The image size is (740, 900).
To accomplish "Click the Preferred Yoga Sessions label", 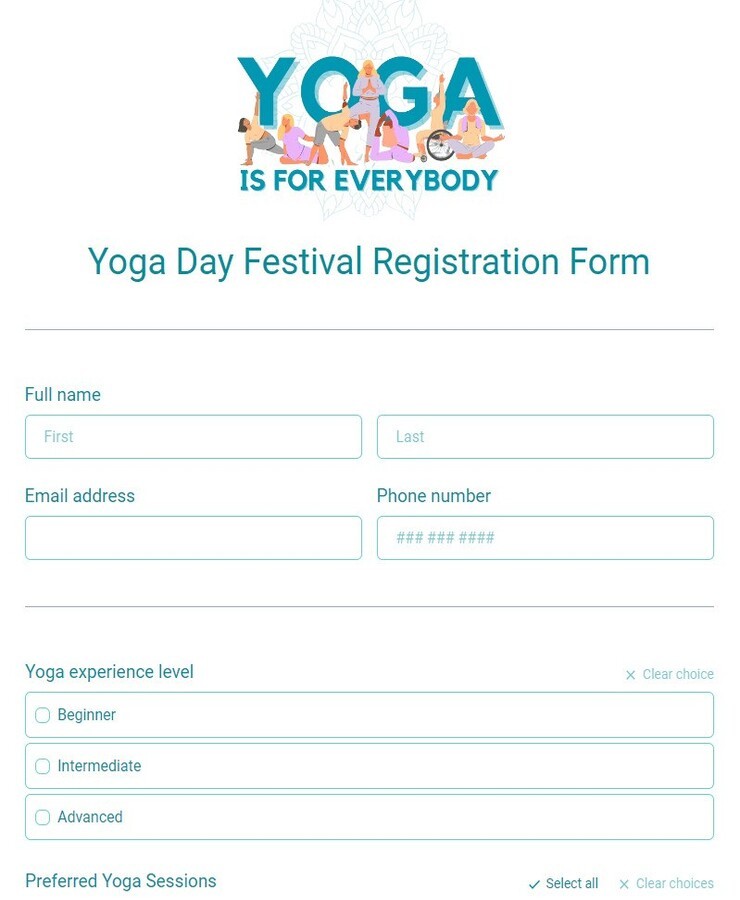I will [x=120, y=881].
